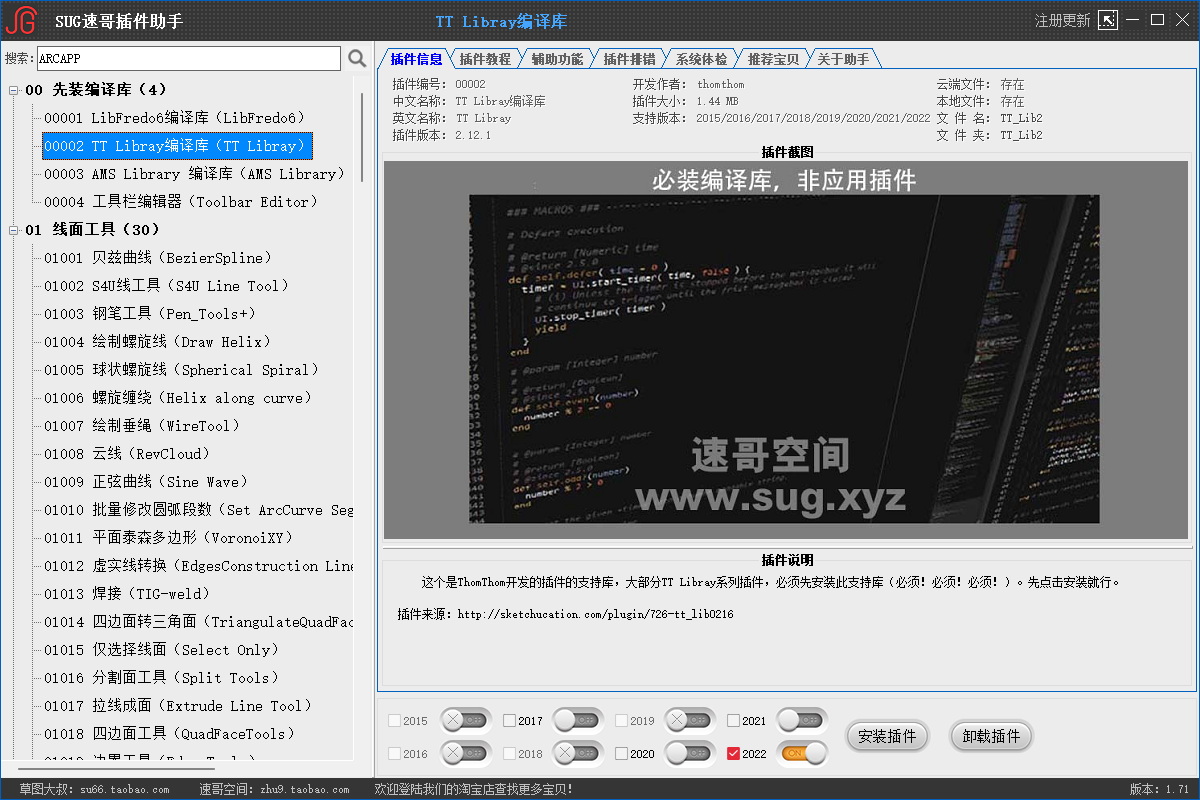Switch to the 插件教程 tab
The width and height of the screenshot is (1200, 800).
(485, 59)
